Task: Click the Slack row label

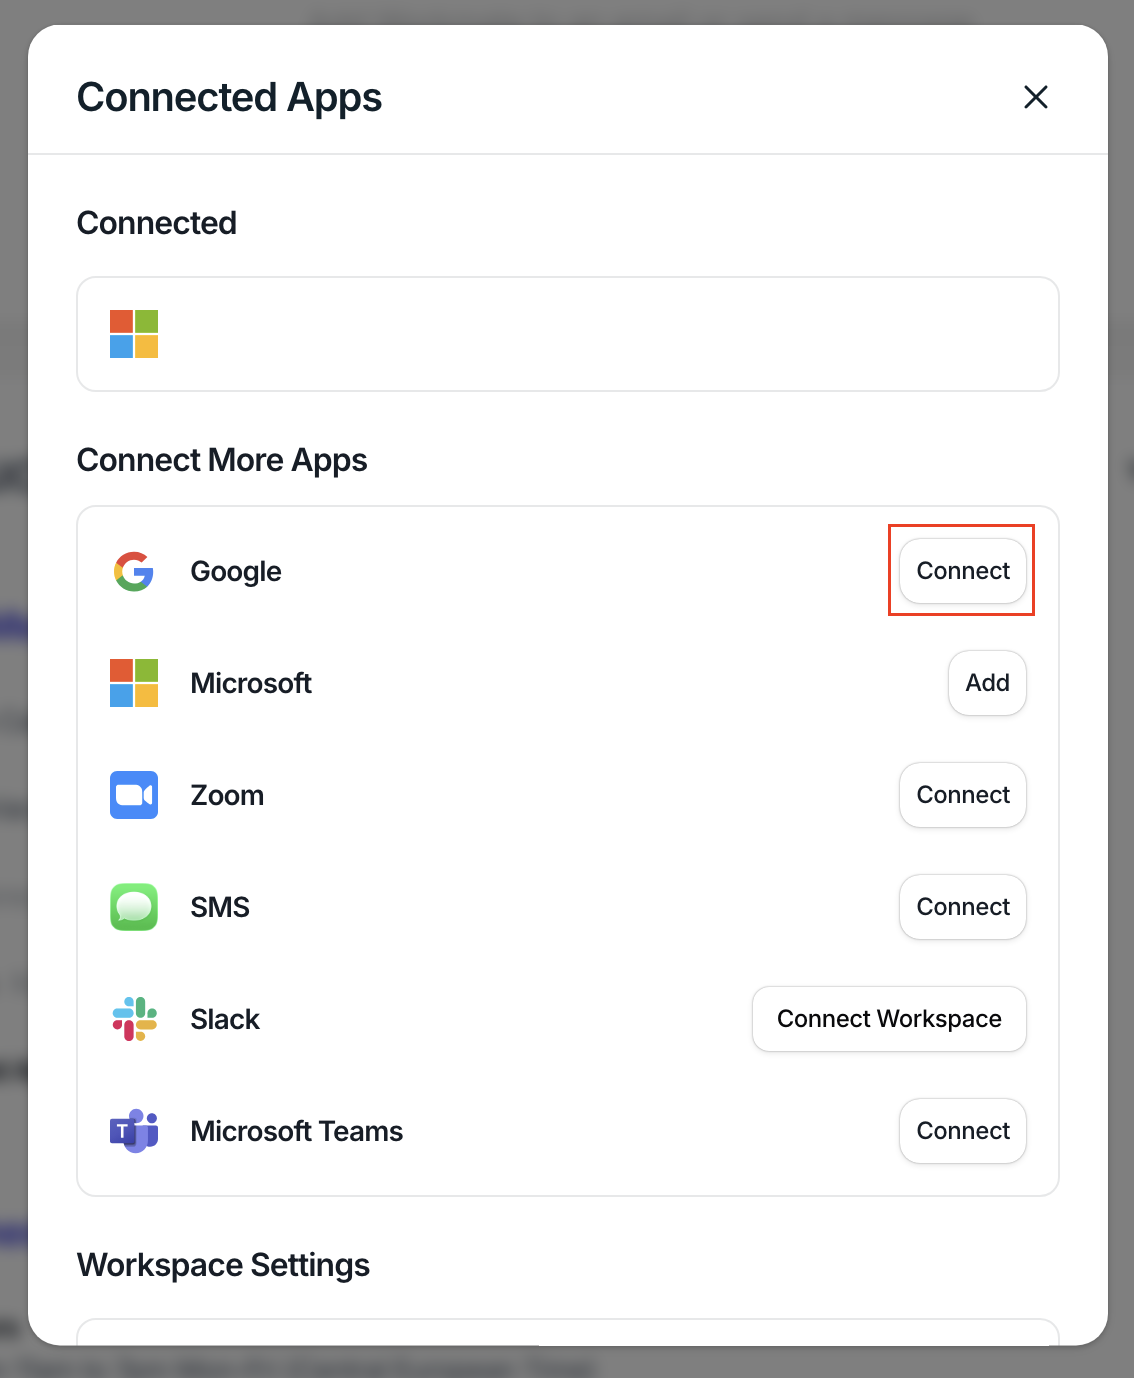Action: [x=225, y=1019]
